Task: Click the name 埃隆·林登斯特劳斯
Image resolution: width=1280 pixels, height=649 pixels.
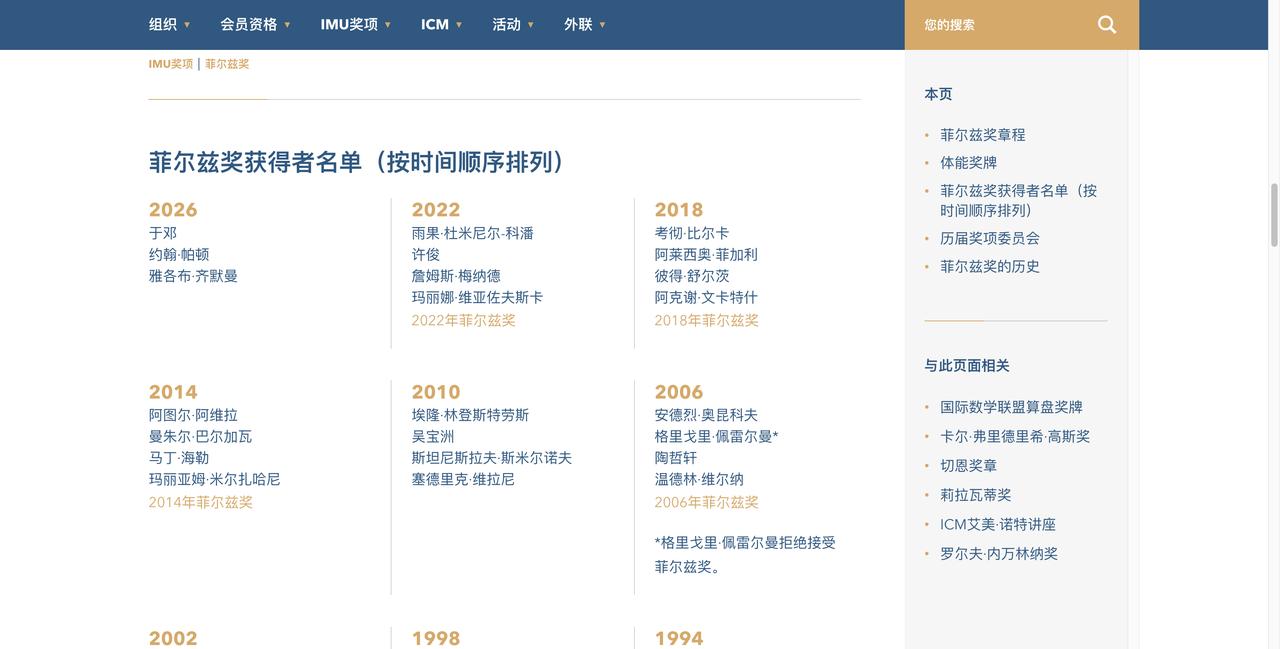Action: pos(471,416)
